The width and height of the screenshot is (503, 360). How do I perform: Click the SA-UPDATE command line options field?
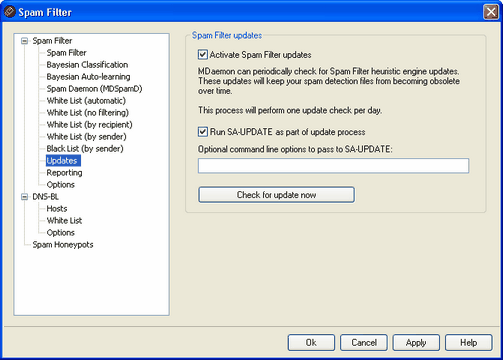coord(333,166)
